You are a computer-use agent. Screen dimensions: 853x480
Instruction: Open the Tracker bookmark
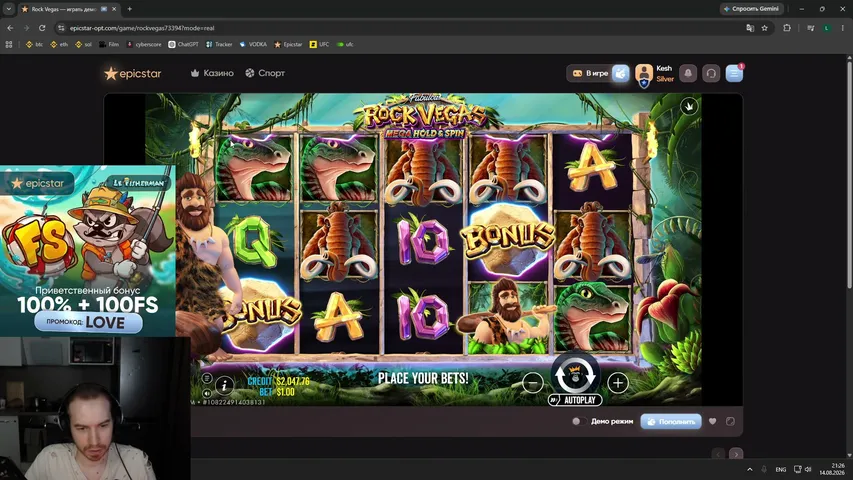[219, 45]
